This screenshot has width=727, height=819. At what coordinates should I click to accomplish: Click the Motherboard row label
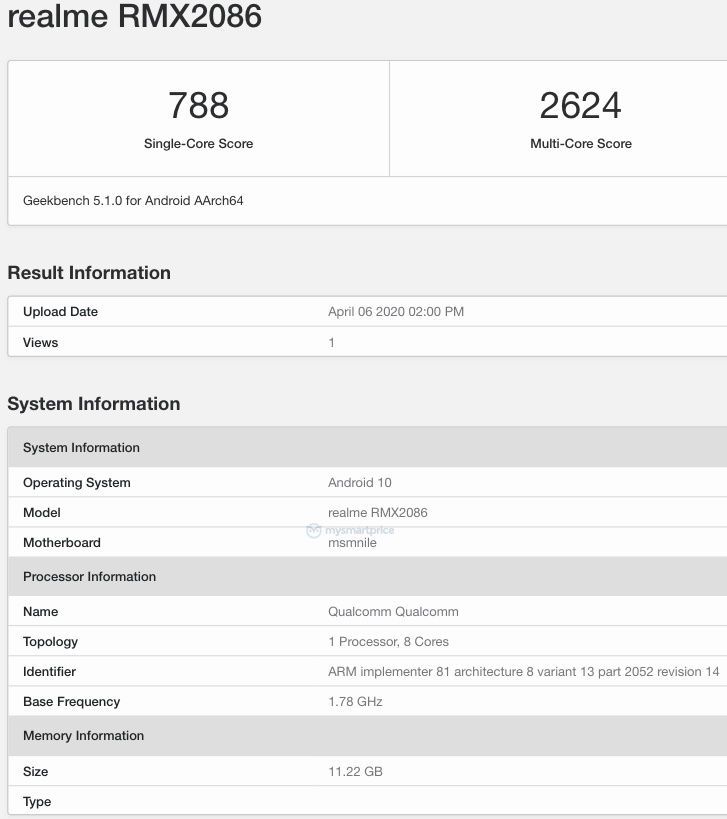[62, 543]
